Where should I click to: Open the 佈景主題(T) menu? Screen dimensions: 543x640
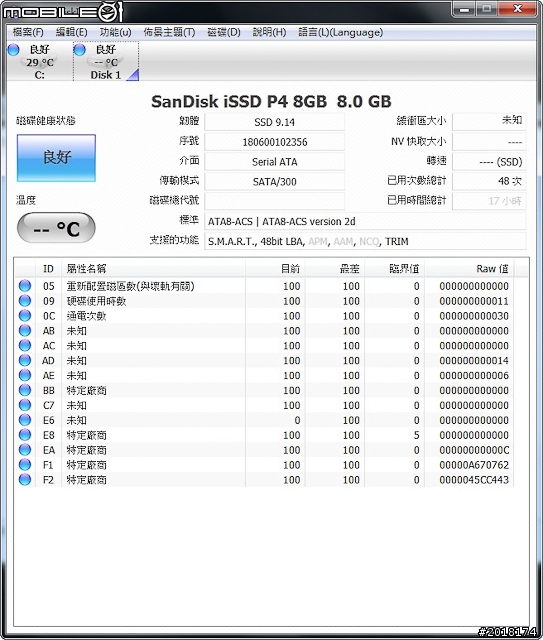point(169,32)
